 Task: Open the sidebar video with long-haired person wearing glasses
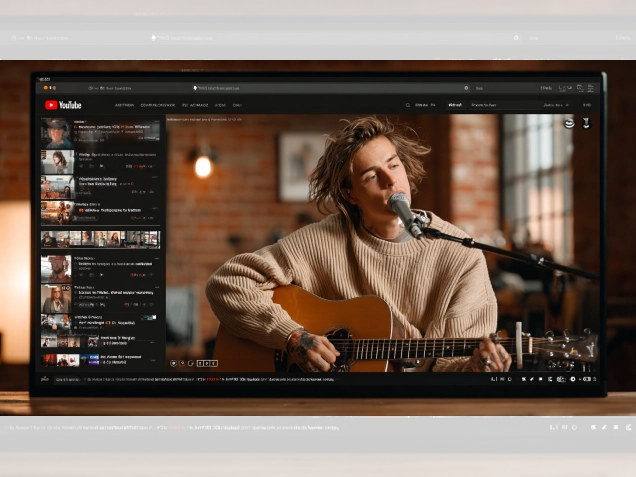pos(100,299)
